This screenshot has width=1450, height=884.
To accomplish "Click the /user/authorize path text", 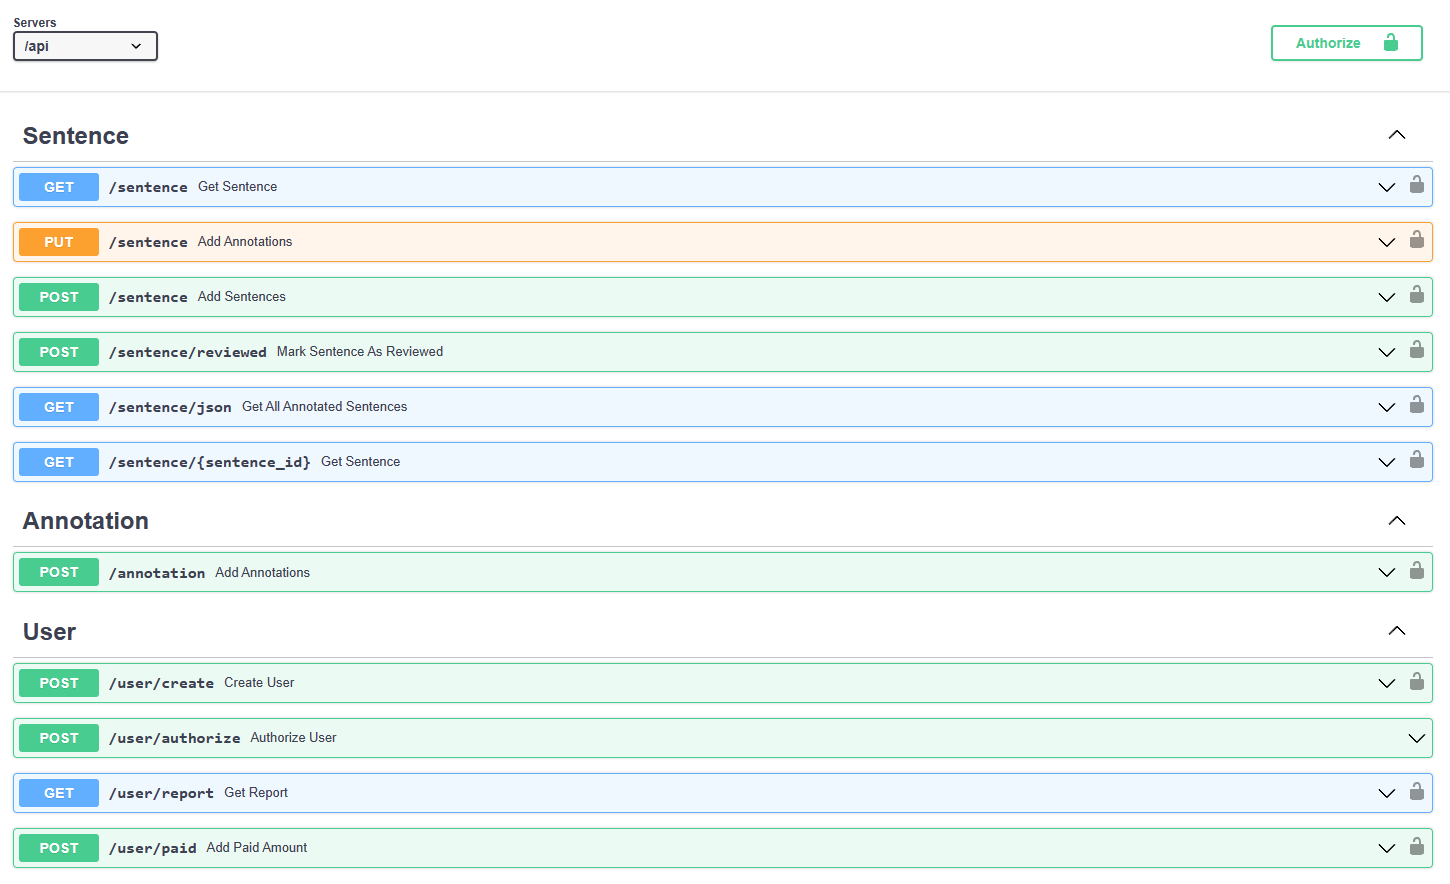I will coord(175,738).
